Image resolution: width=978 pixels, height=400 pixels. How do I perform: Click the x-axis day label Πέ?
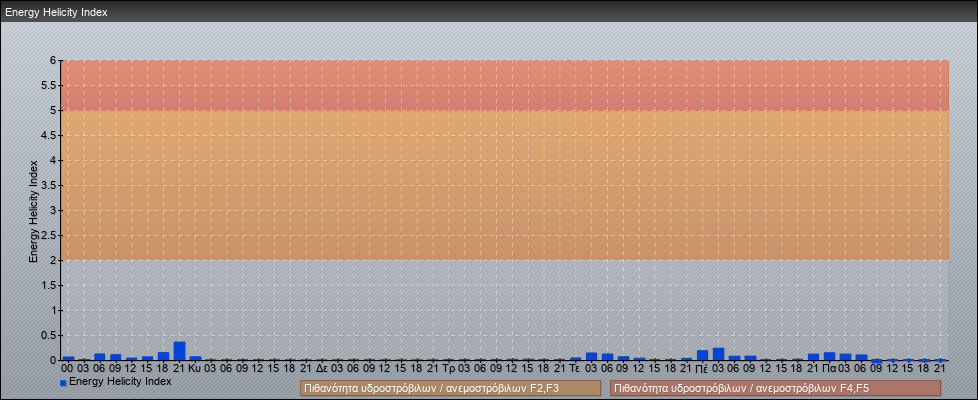(702, 369)
